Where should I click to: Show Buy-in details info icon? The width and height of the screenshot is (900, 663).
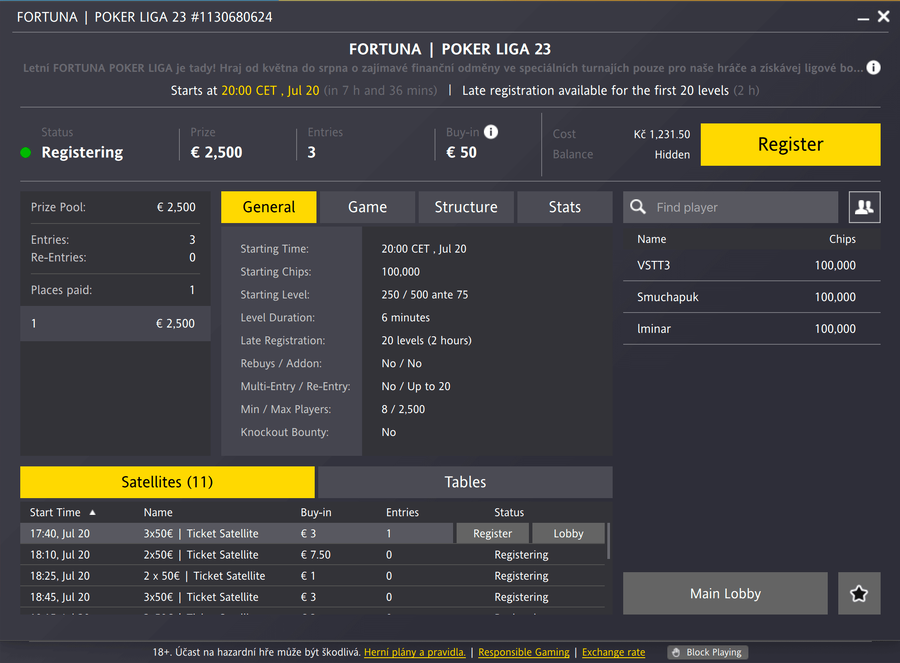(491, 132)
